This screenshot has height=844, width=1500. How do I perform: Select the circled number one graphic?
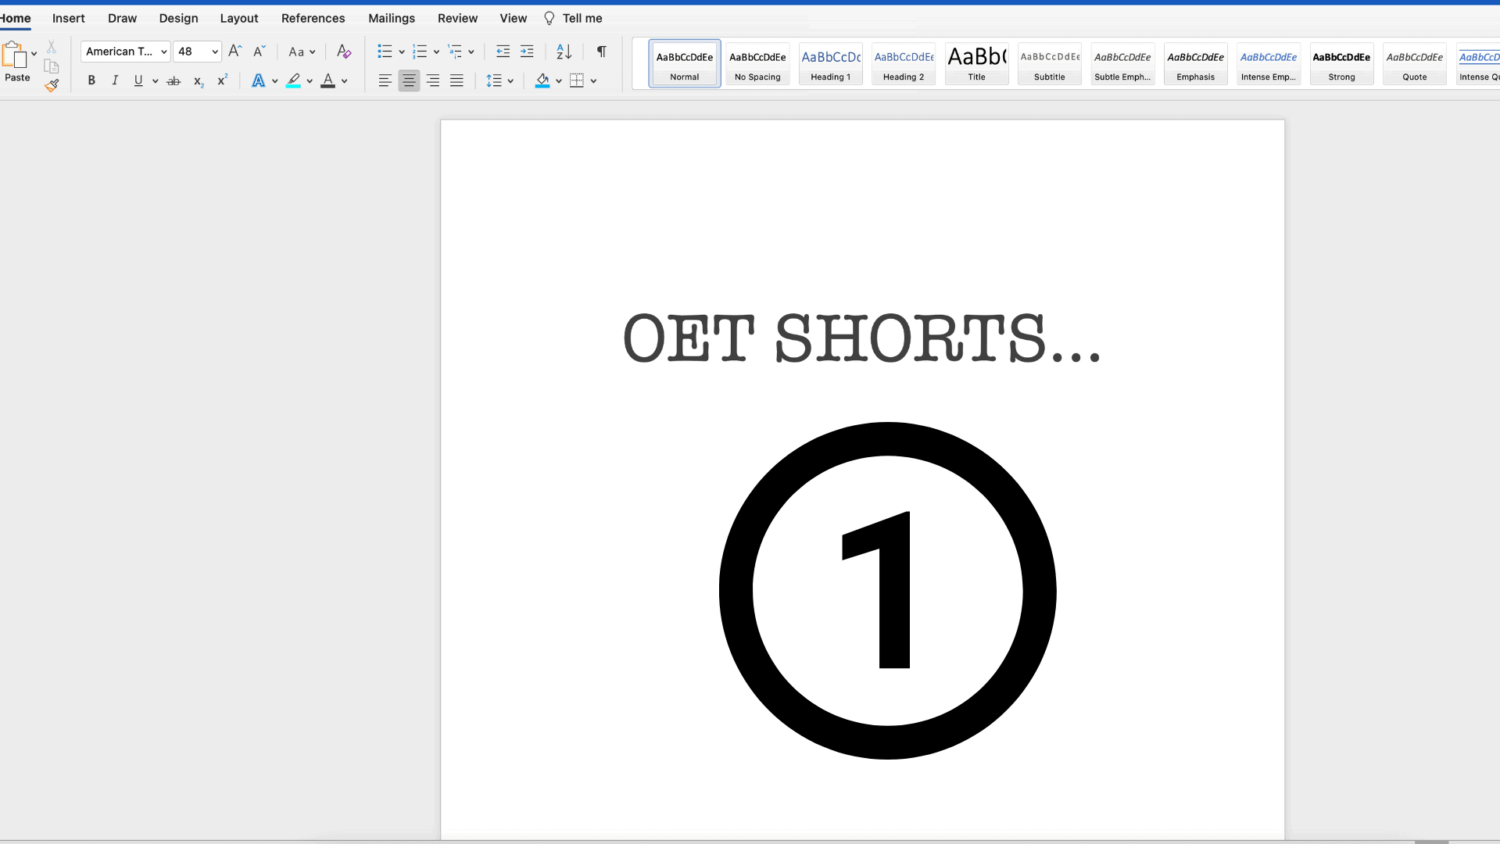click(x=888, y=590)
